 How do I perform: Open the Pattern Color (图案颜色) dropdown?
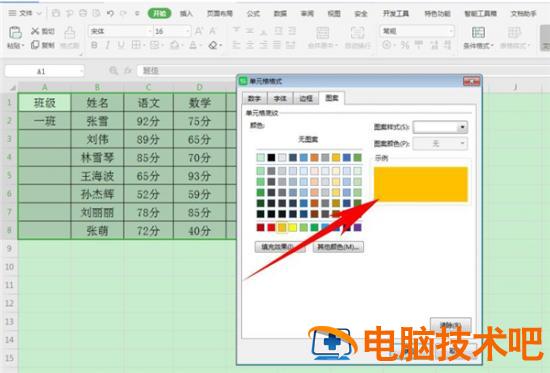pos(462,143)
